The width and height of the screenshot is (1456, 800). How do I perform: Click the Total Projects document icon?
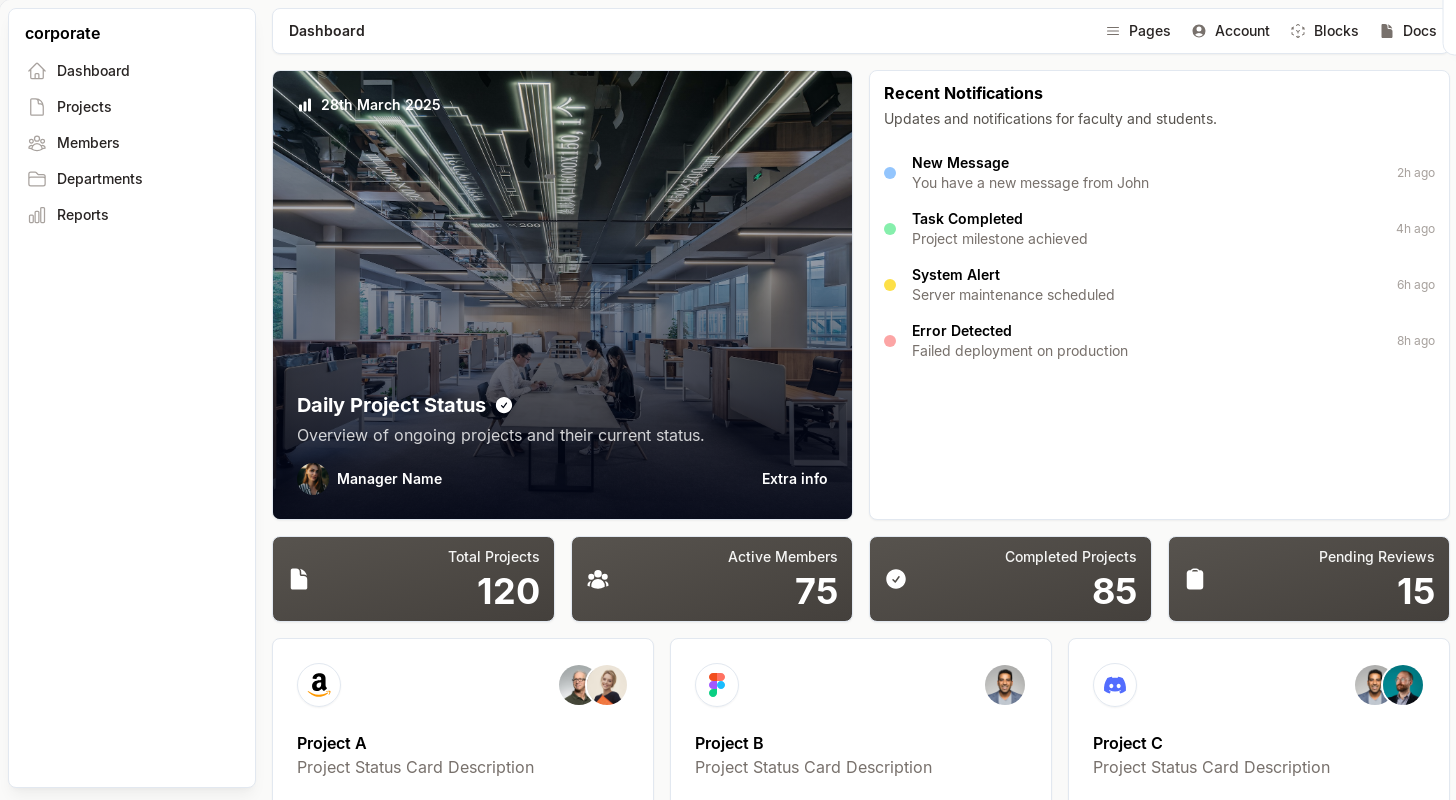[x=299, y=579]
